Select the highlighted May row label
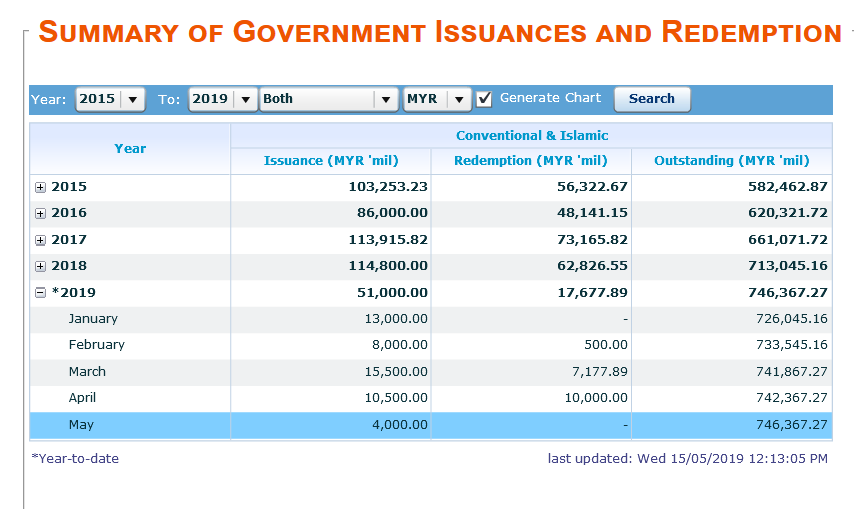Screen dimensions: 854x509 (x=81, y=425)
